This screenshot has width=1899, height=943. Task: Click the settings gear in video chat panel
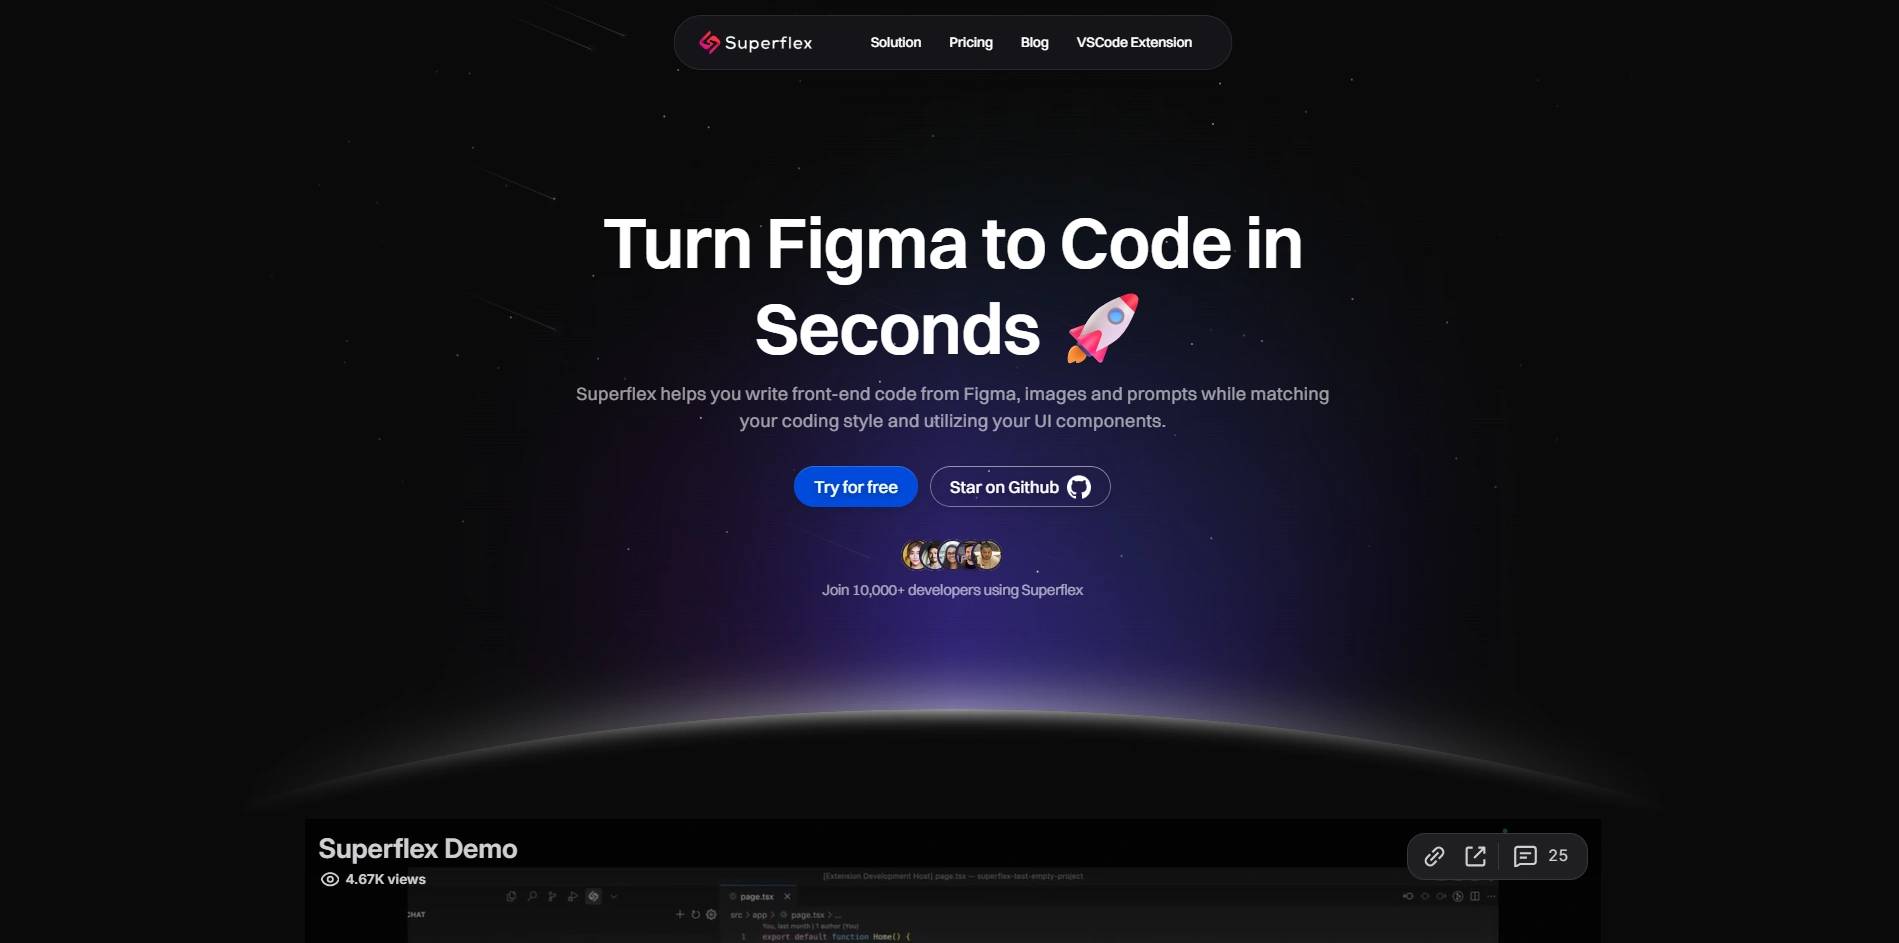[711, 914]
